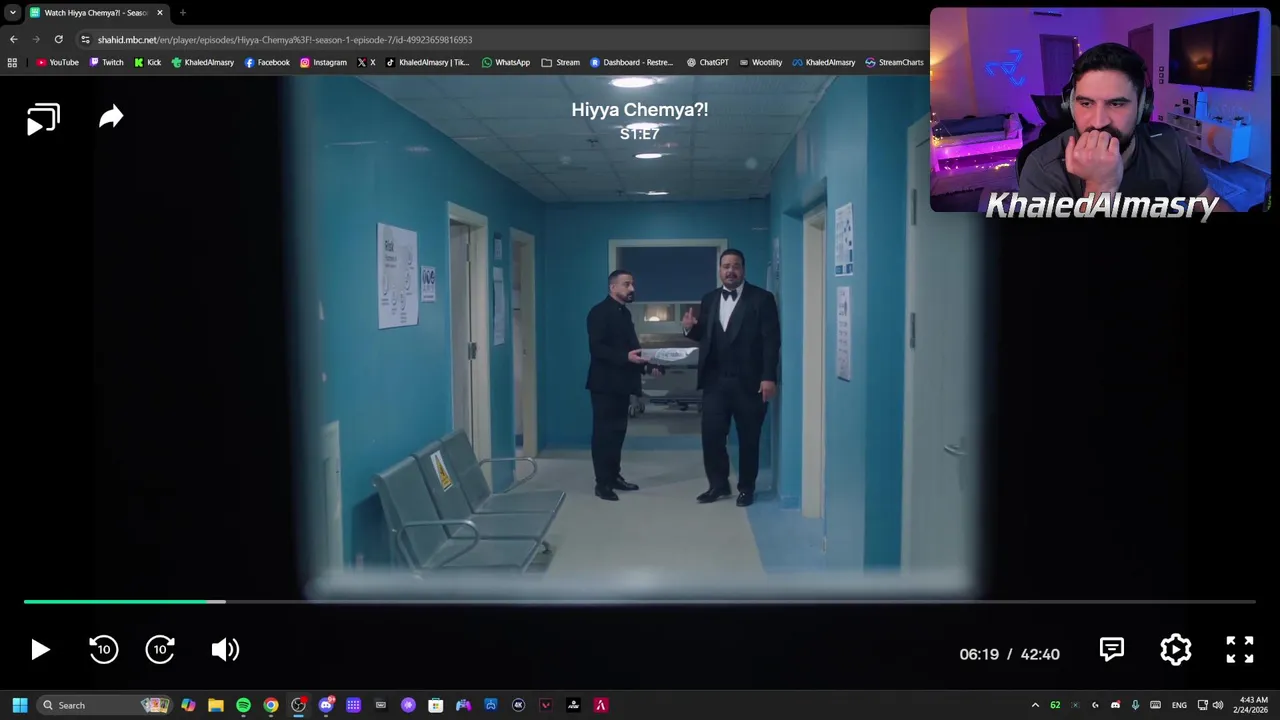The image size is (1280, 720).
Task: Open the Twitch bookmark
Action: click(x=106, y=62)
